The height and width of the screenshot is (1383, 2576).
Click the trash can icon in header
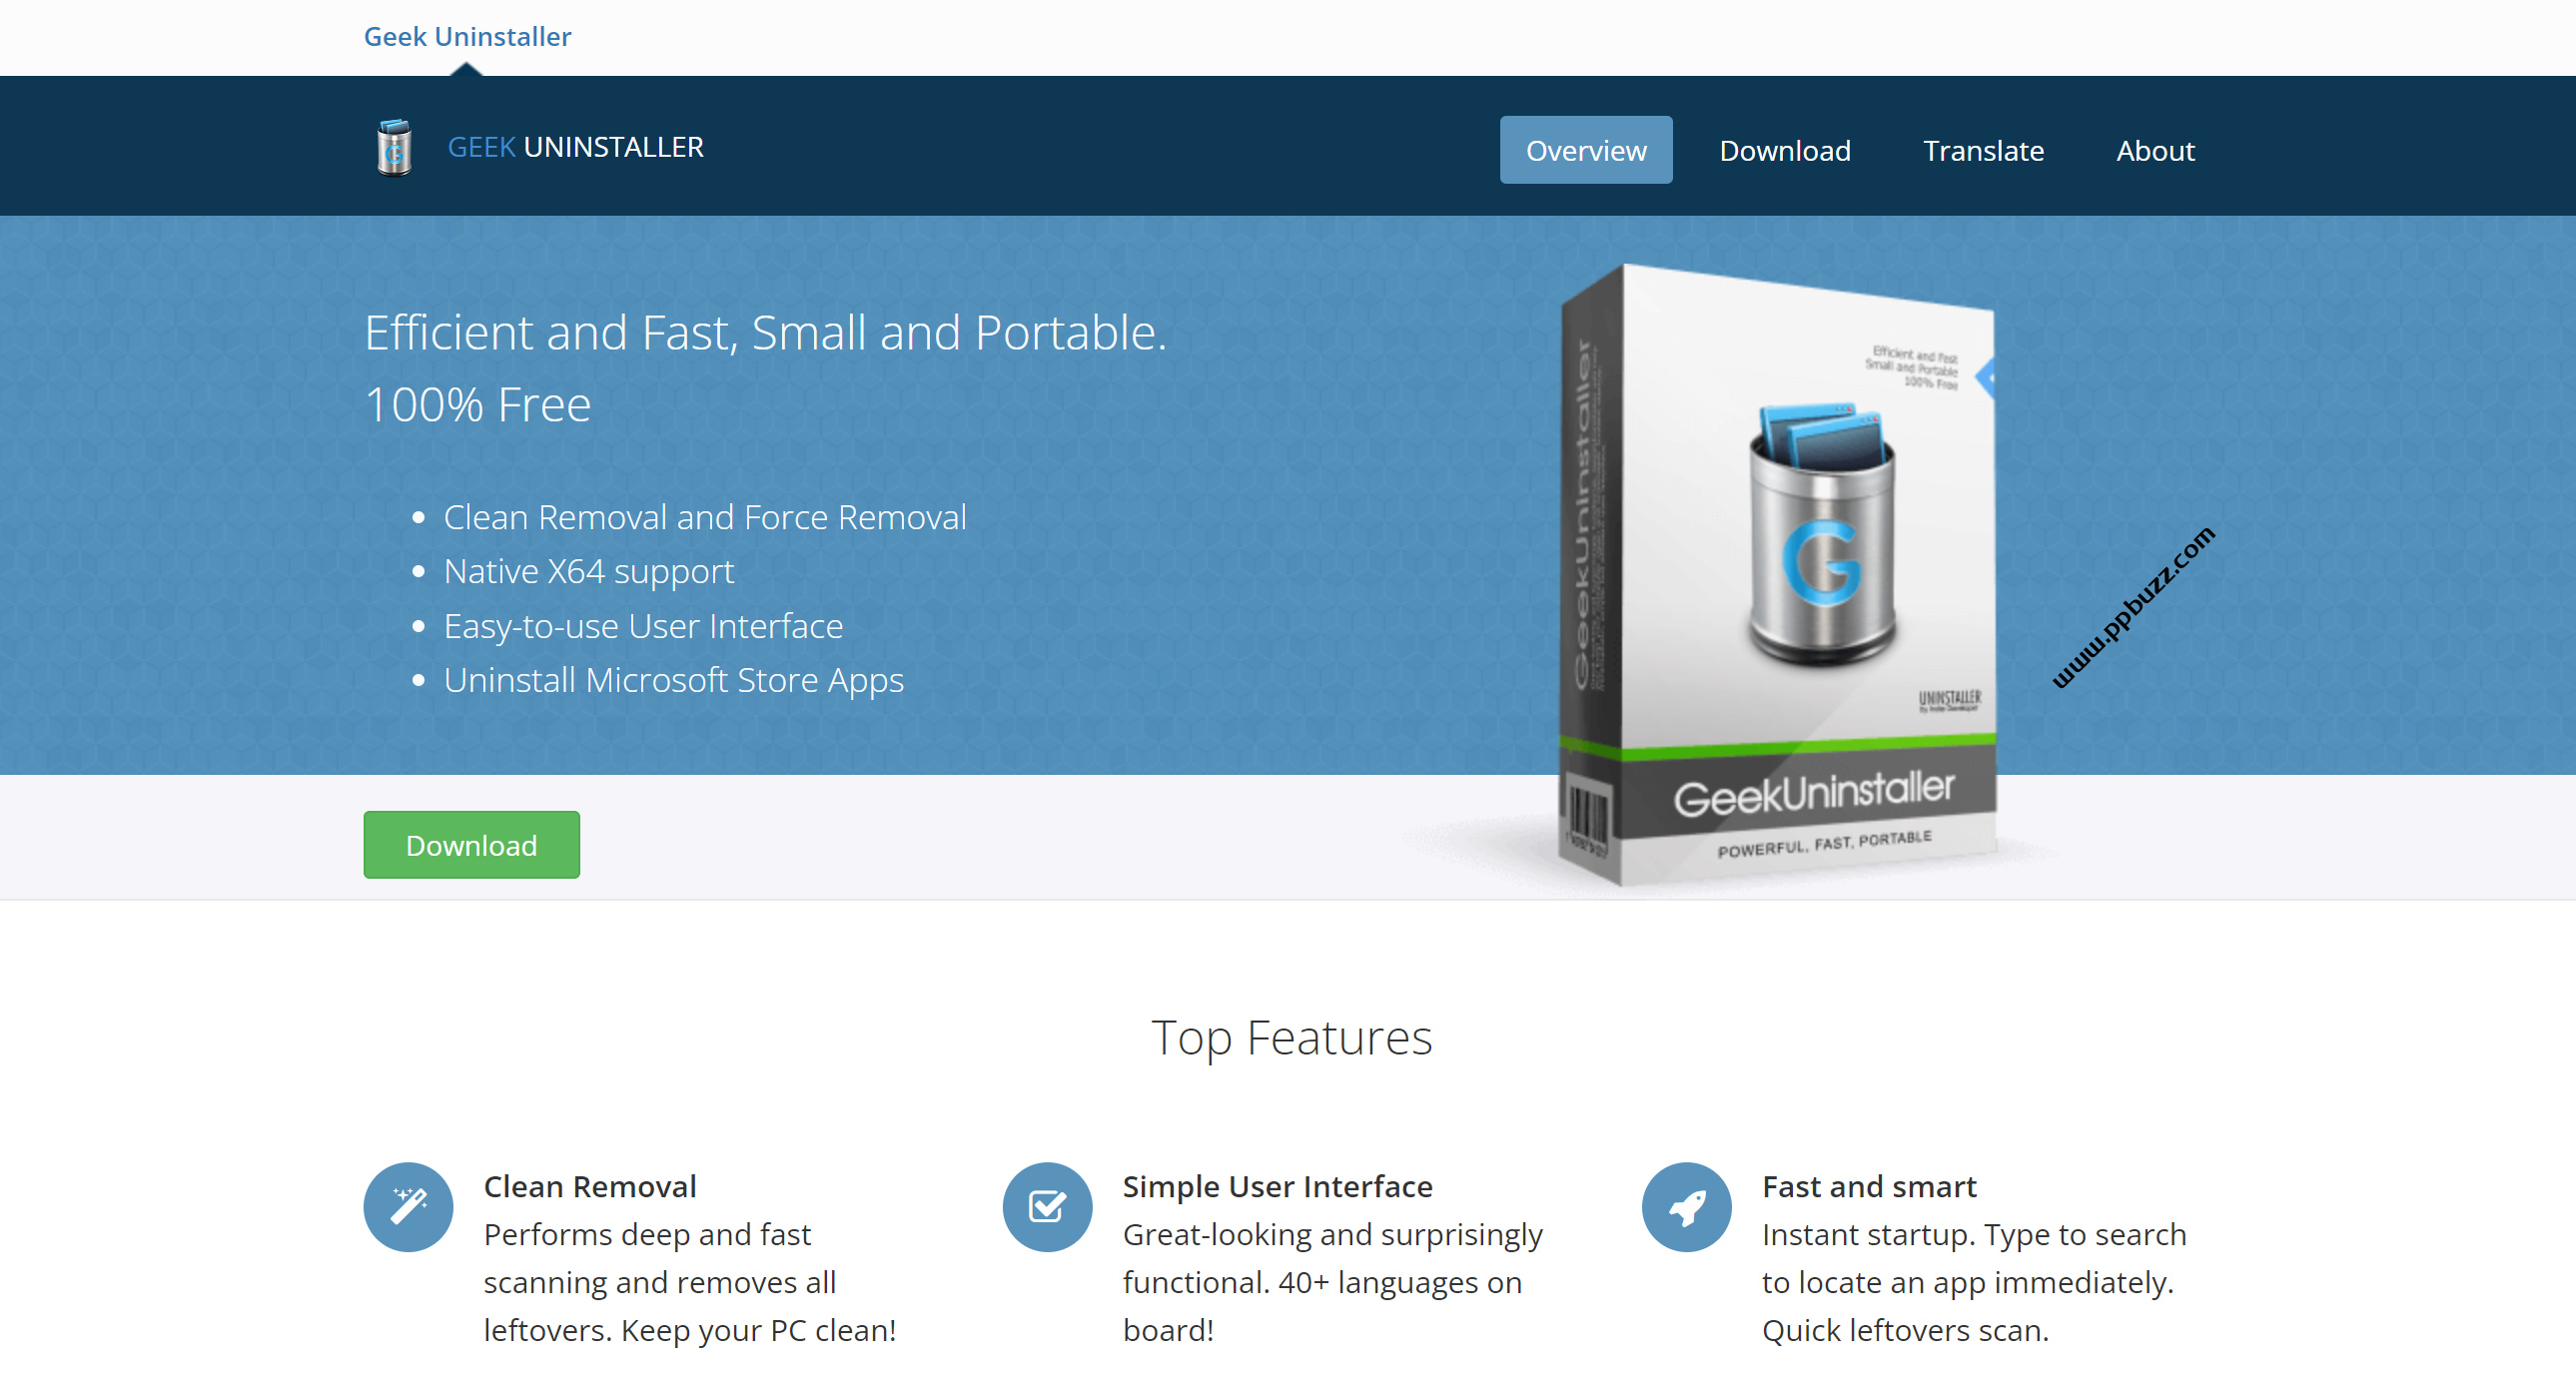tap(394, 148)
